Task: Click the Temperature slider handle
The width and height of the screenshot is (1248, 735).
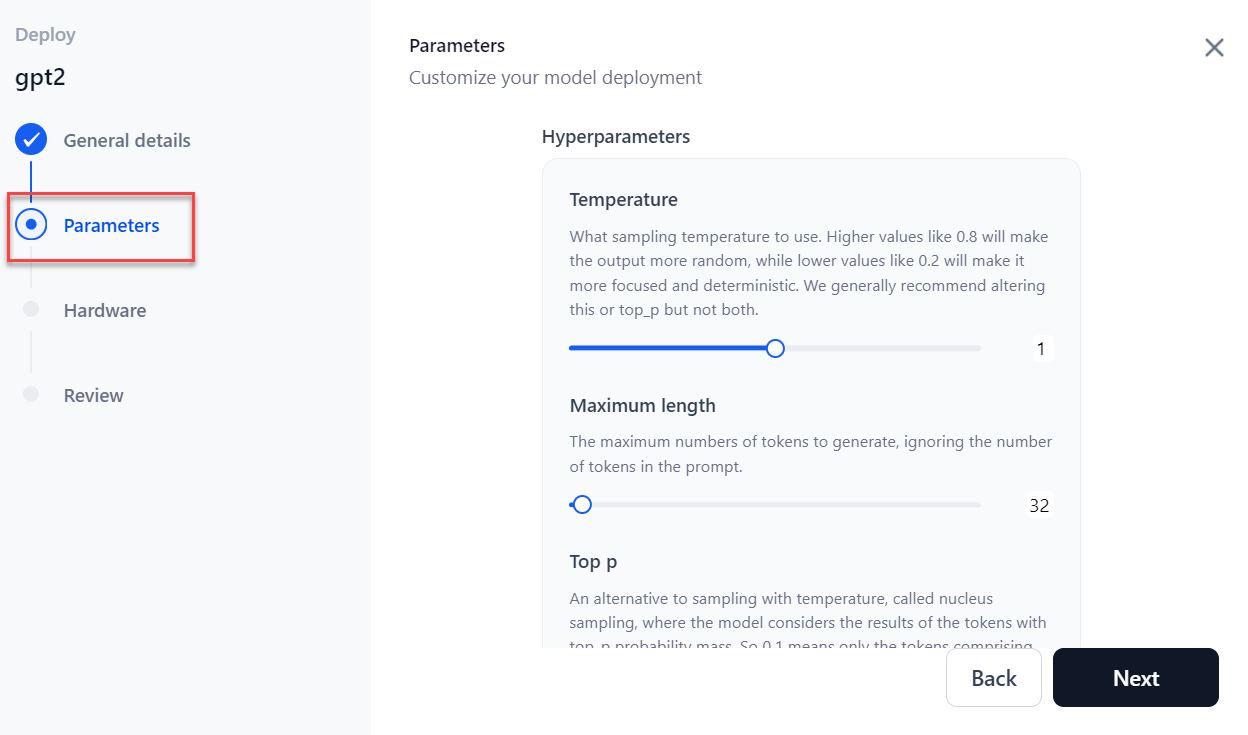Action: [x=775, y=348]
